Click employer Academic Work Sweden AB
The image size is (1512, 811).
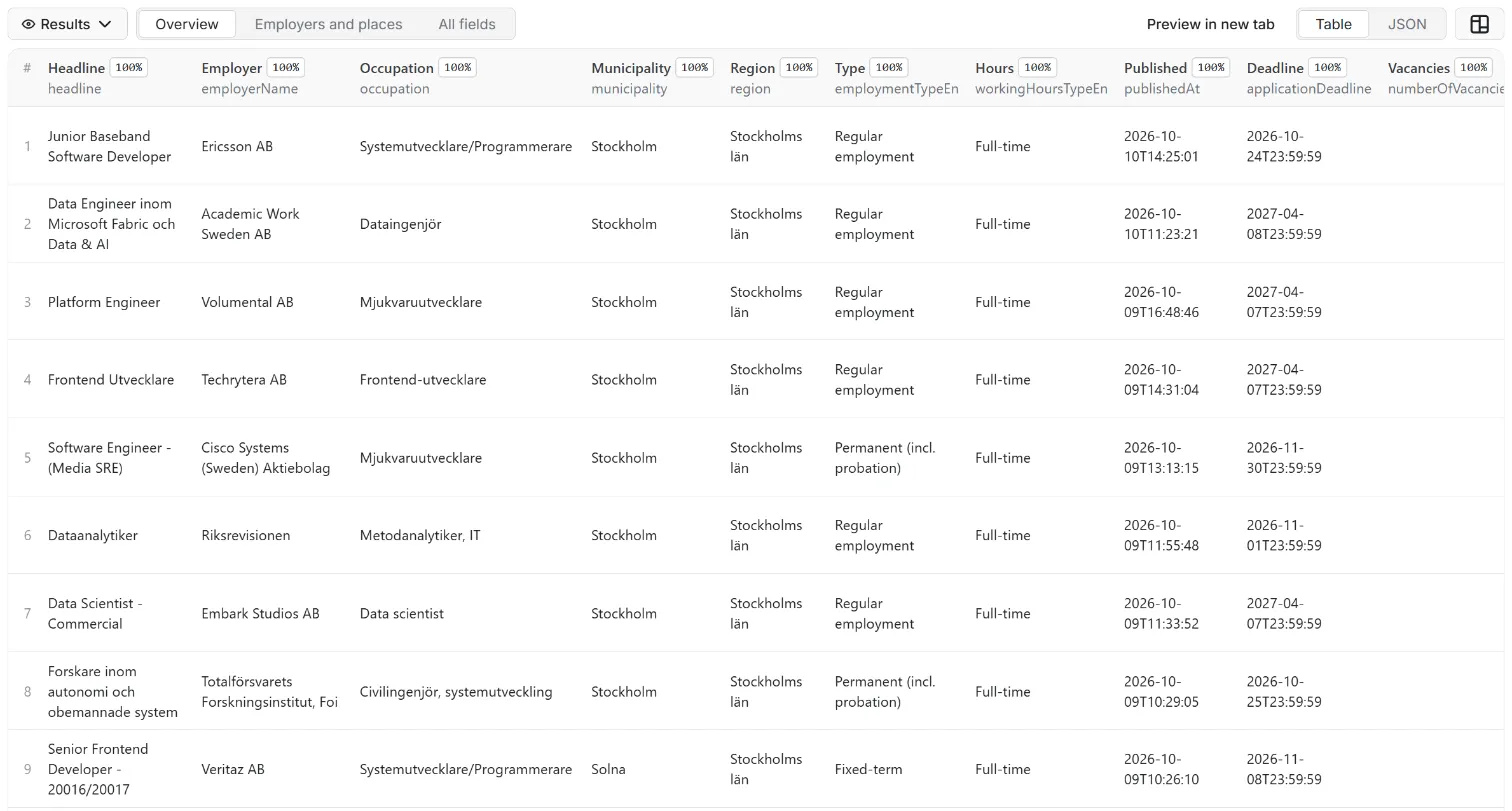click(250, 224)
